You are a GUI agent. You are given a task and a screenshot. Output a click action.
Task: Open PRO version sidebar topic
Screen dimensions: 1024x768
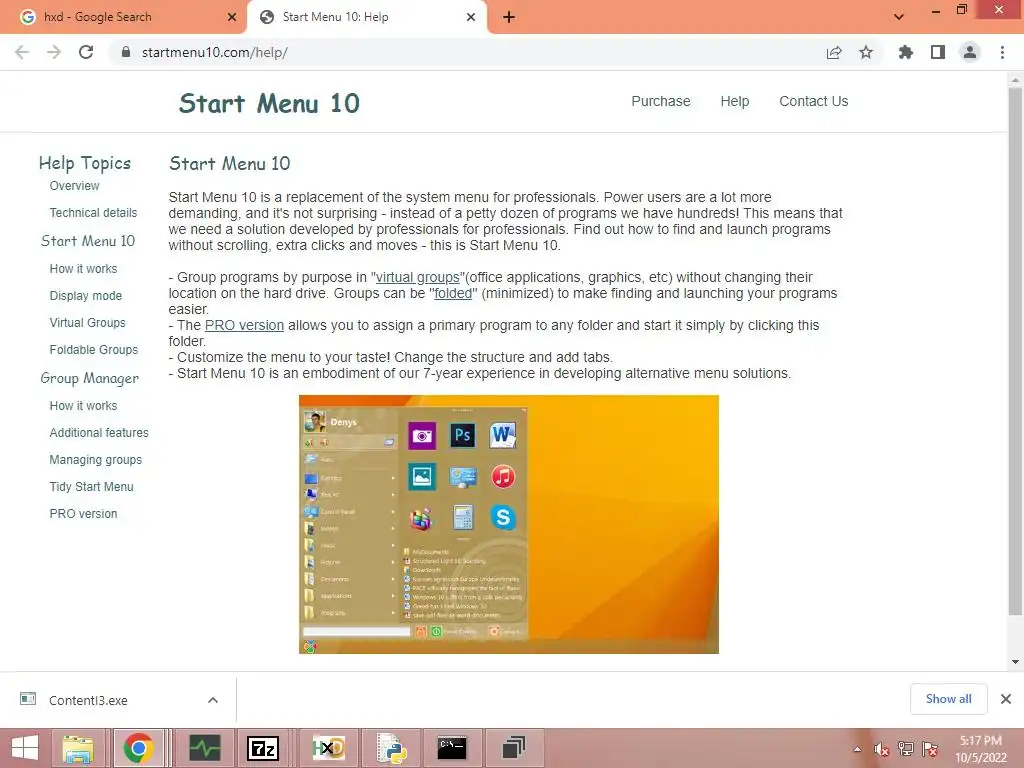[x=84, y=514]
